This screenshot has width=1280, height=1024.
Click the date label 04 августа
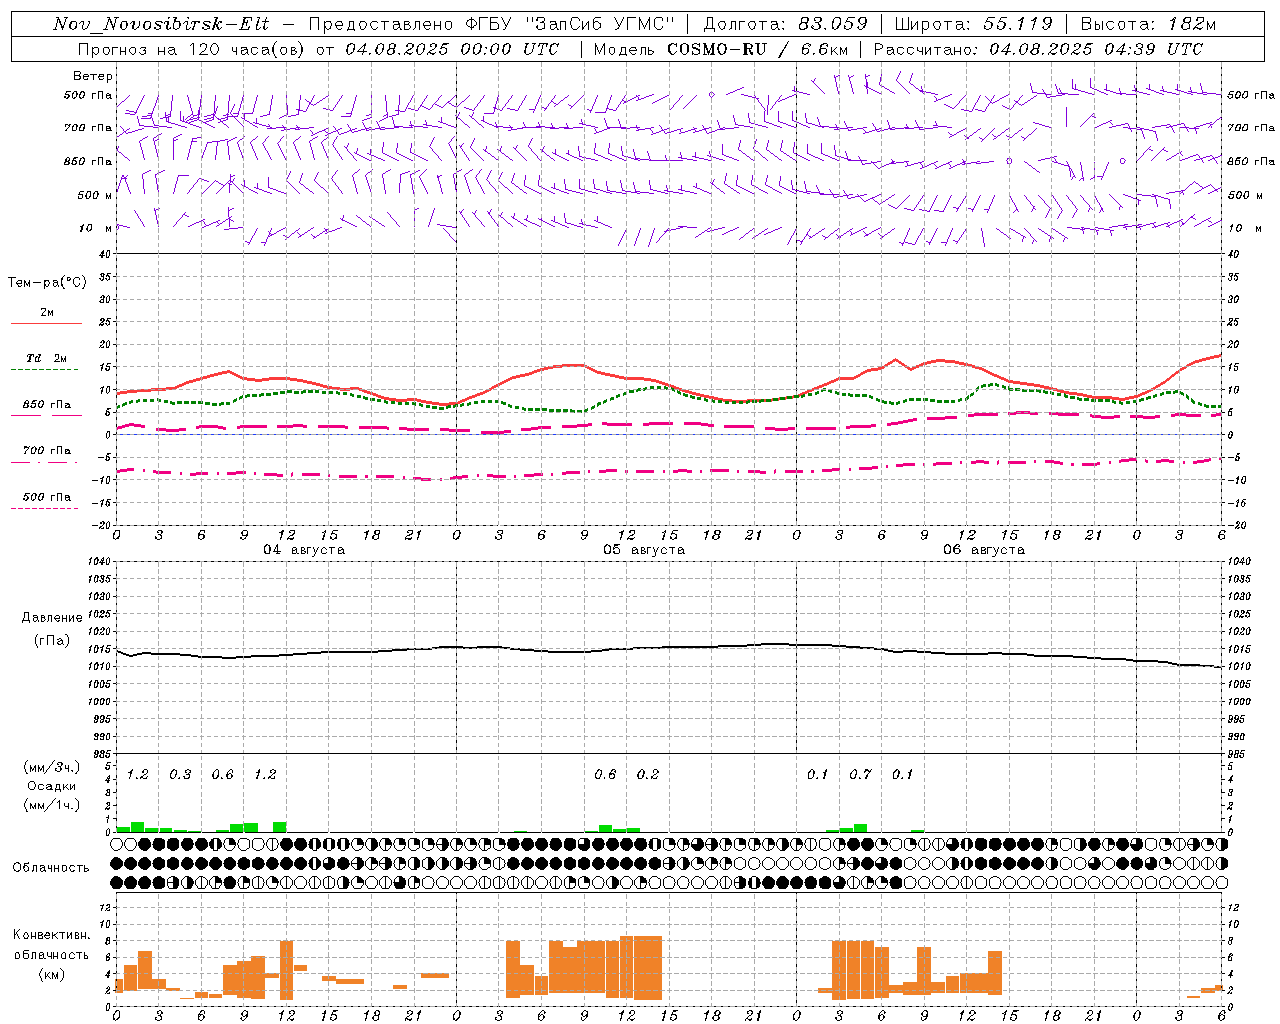pos(304,550)
